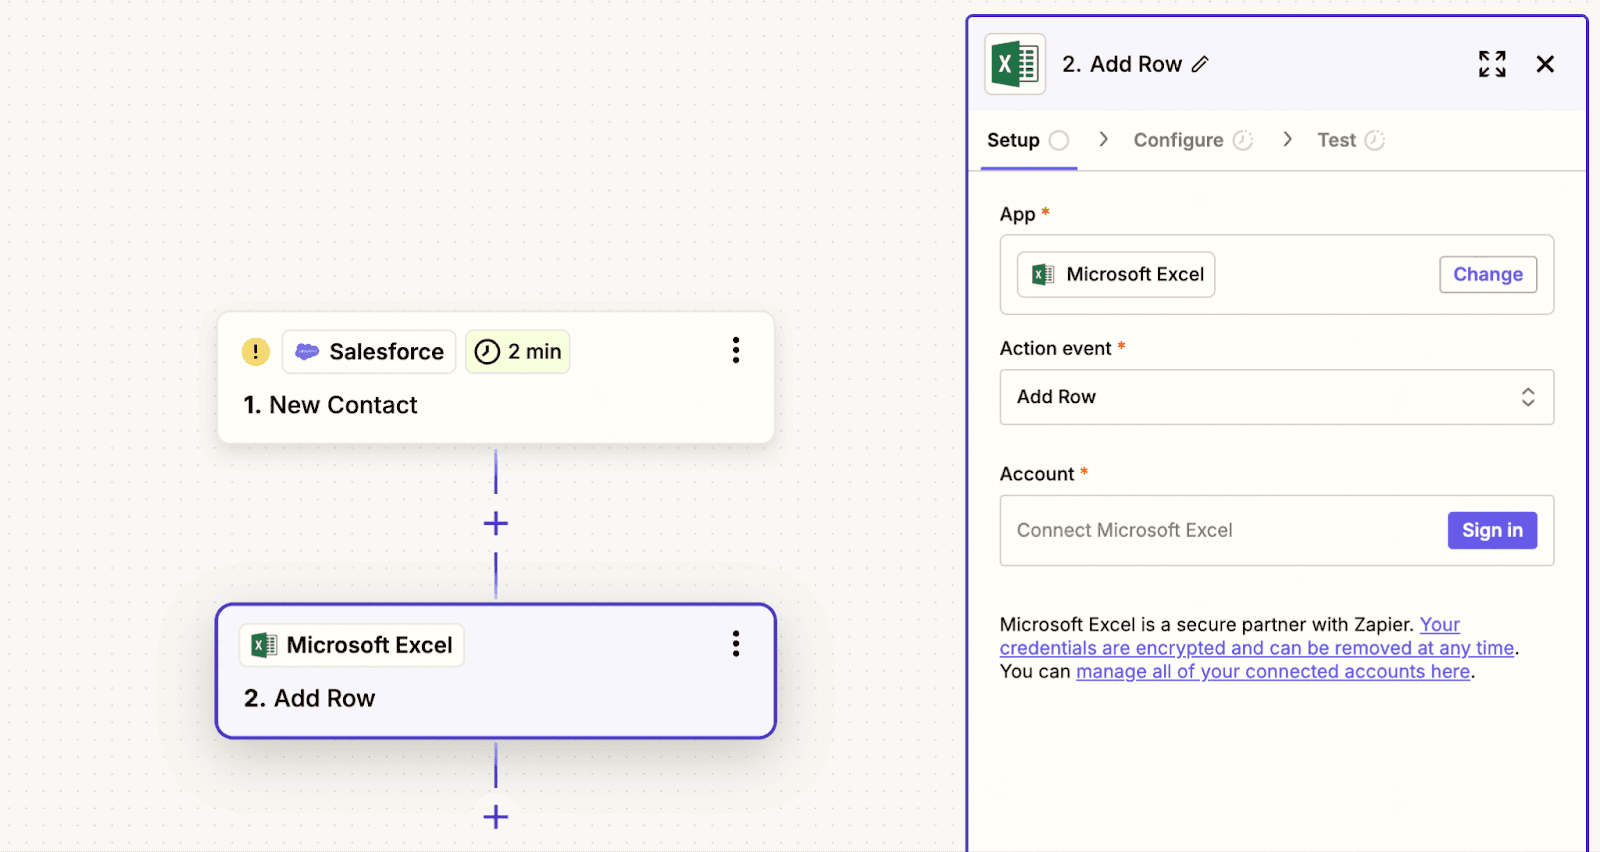The height and width of the screenshot is (852, 1600).
Task: Switch to the Setup tab
Action: (x=1028, y=140)
